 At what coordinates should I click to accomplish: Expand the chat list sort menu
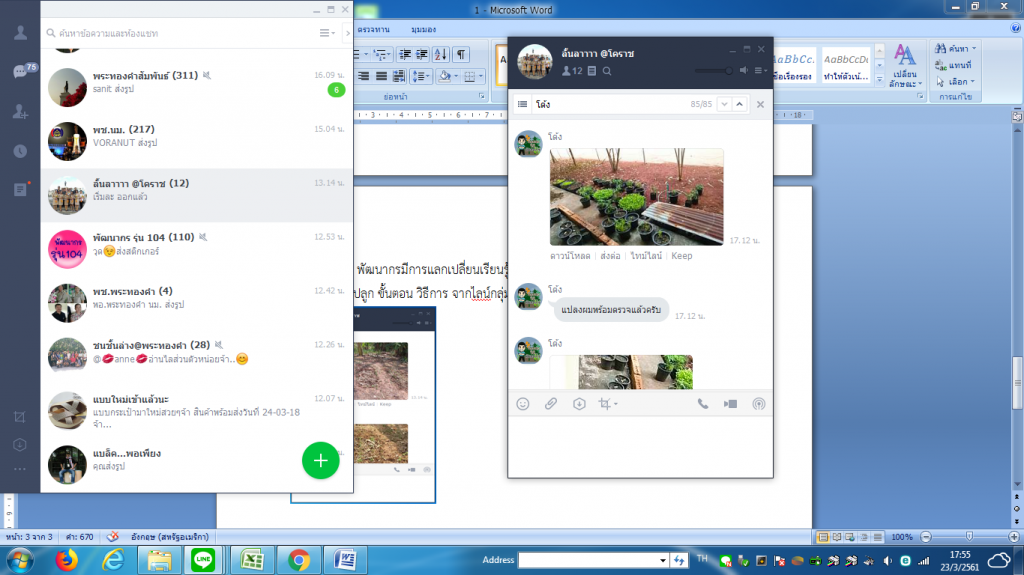tap(327, 33)
